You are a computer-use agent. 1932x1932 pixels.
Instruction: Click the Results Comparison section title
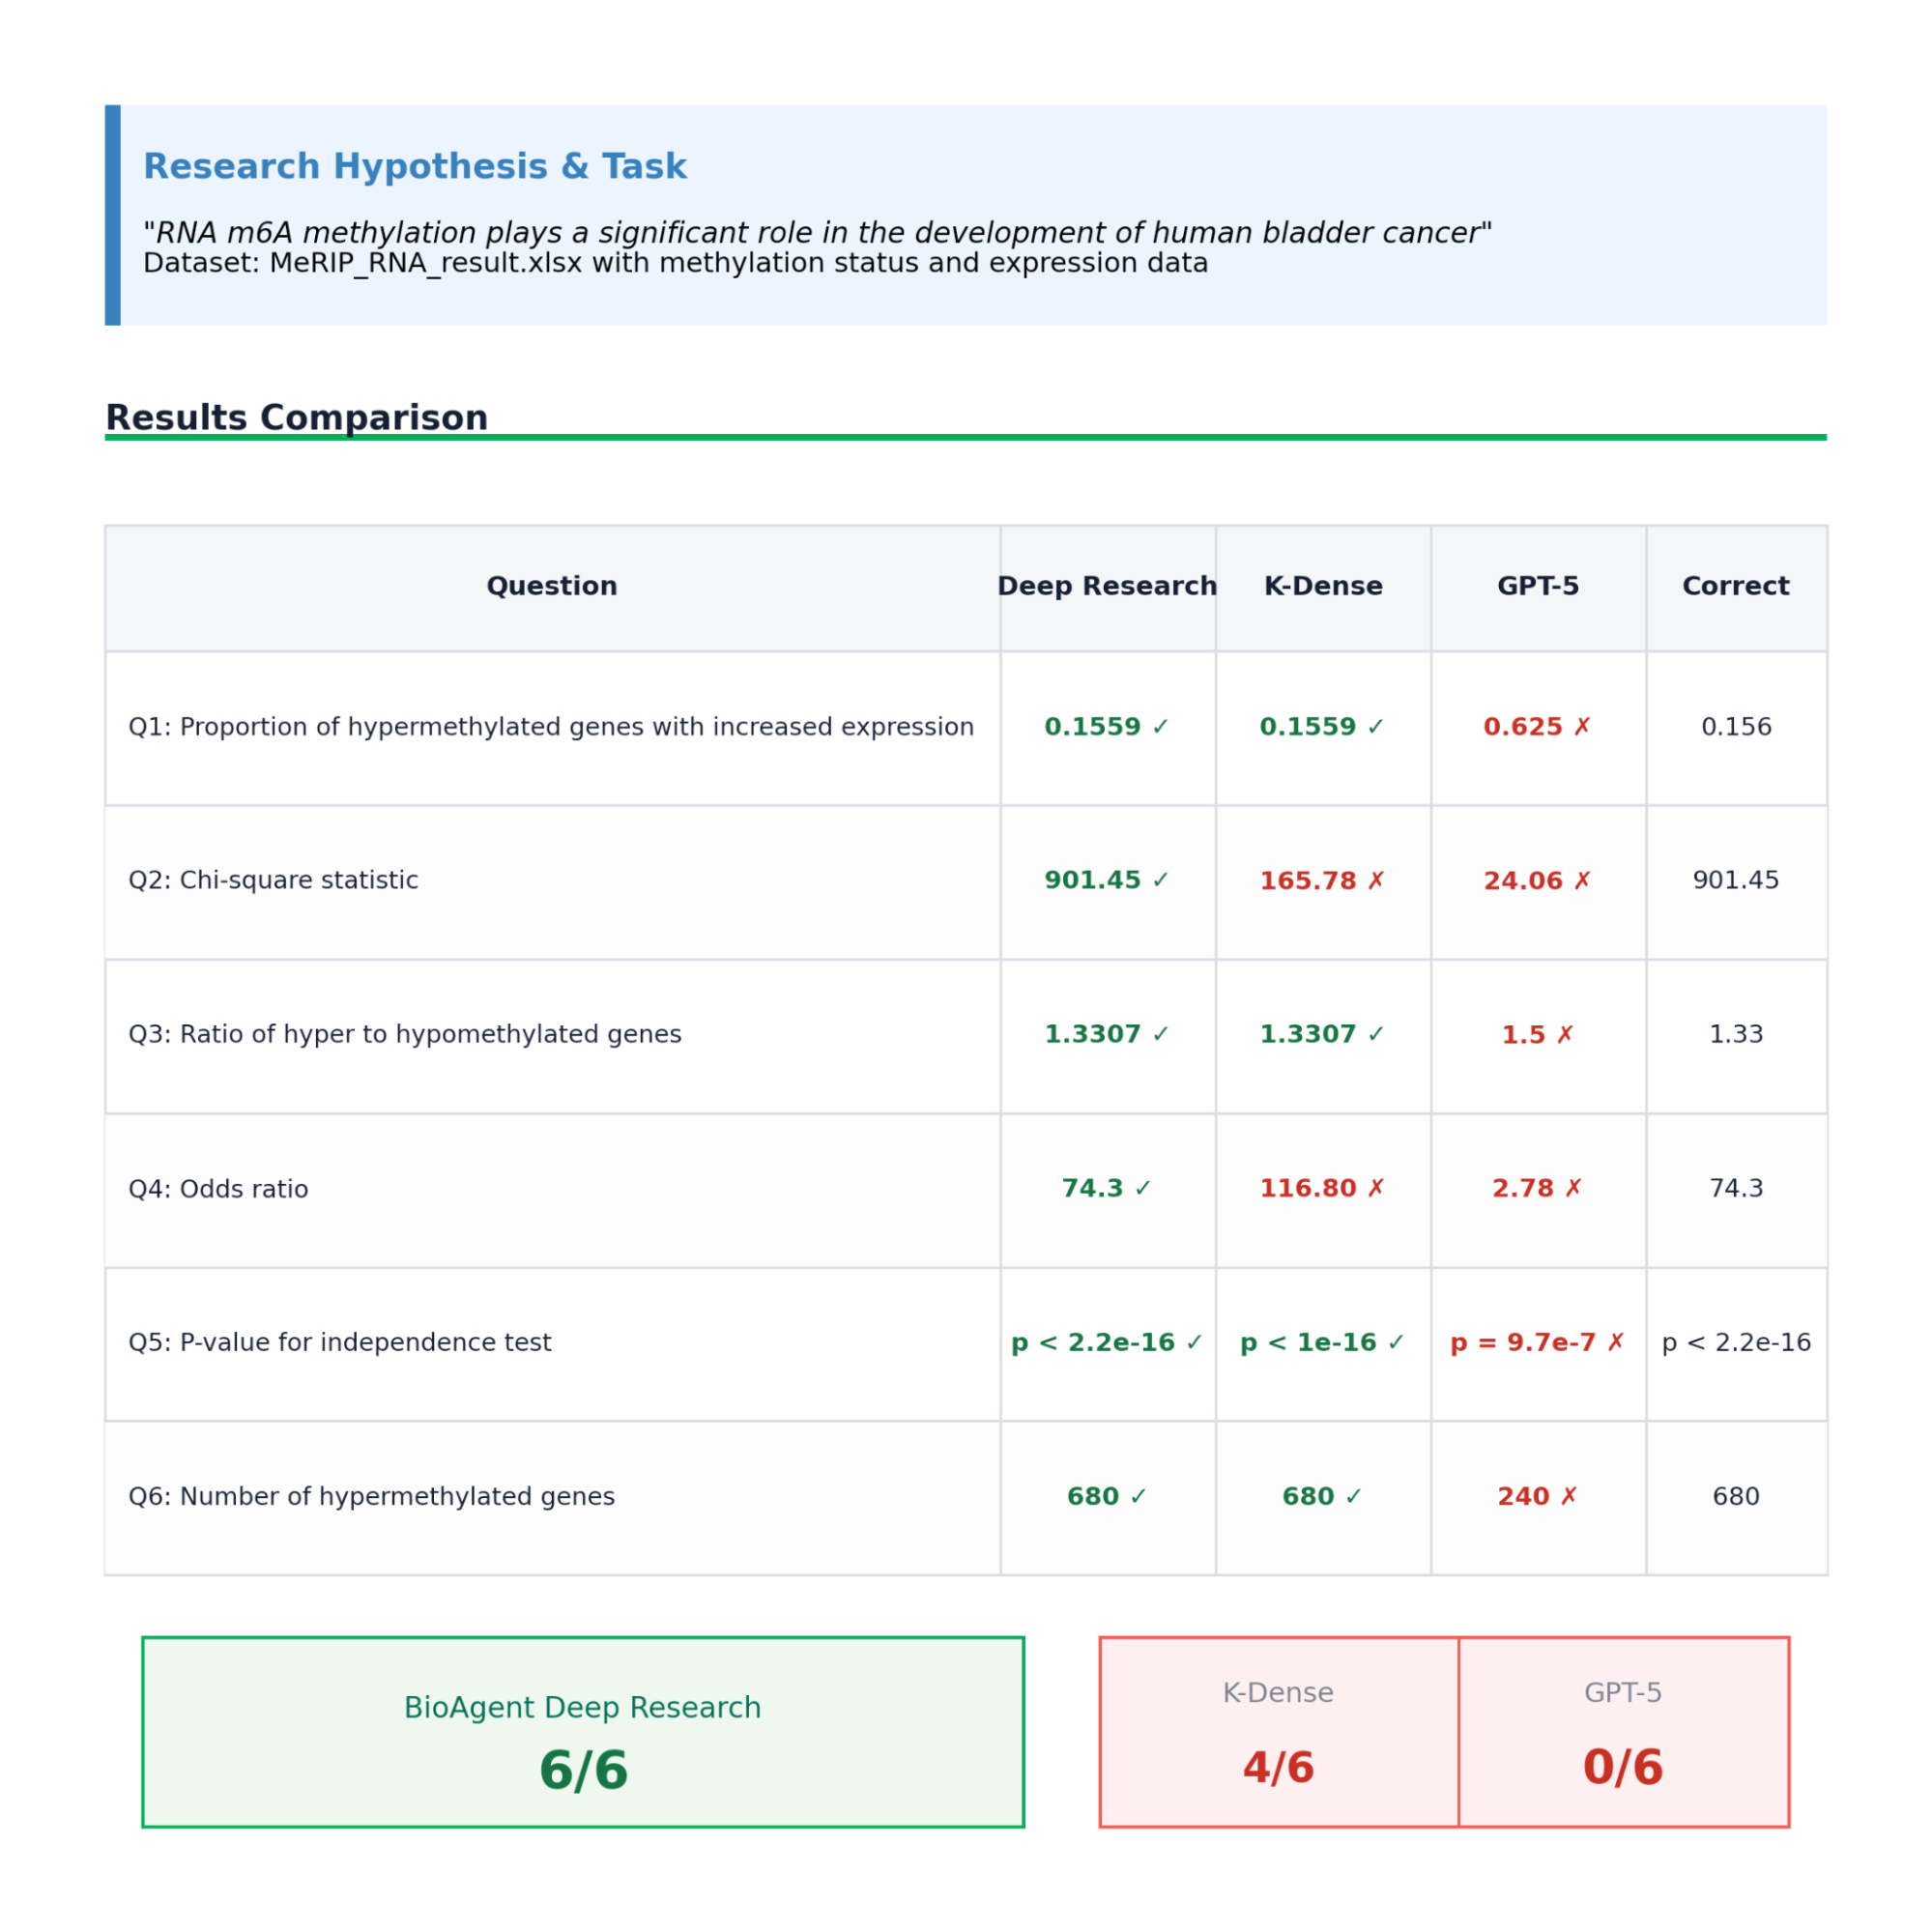(x=296, y=418)
